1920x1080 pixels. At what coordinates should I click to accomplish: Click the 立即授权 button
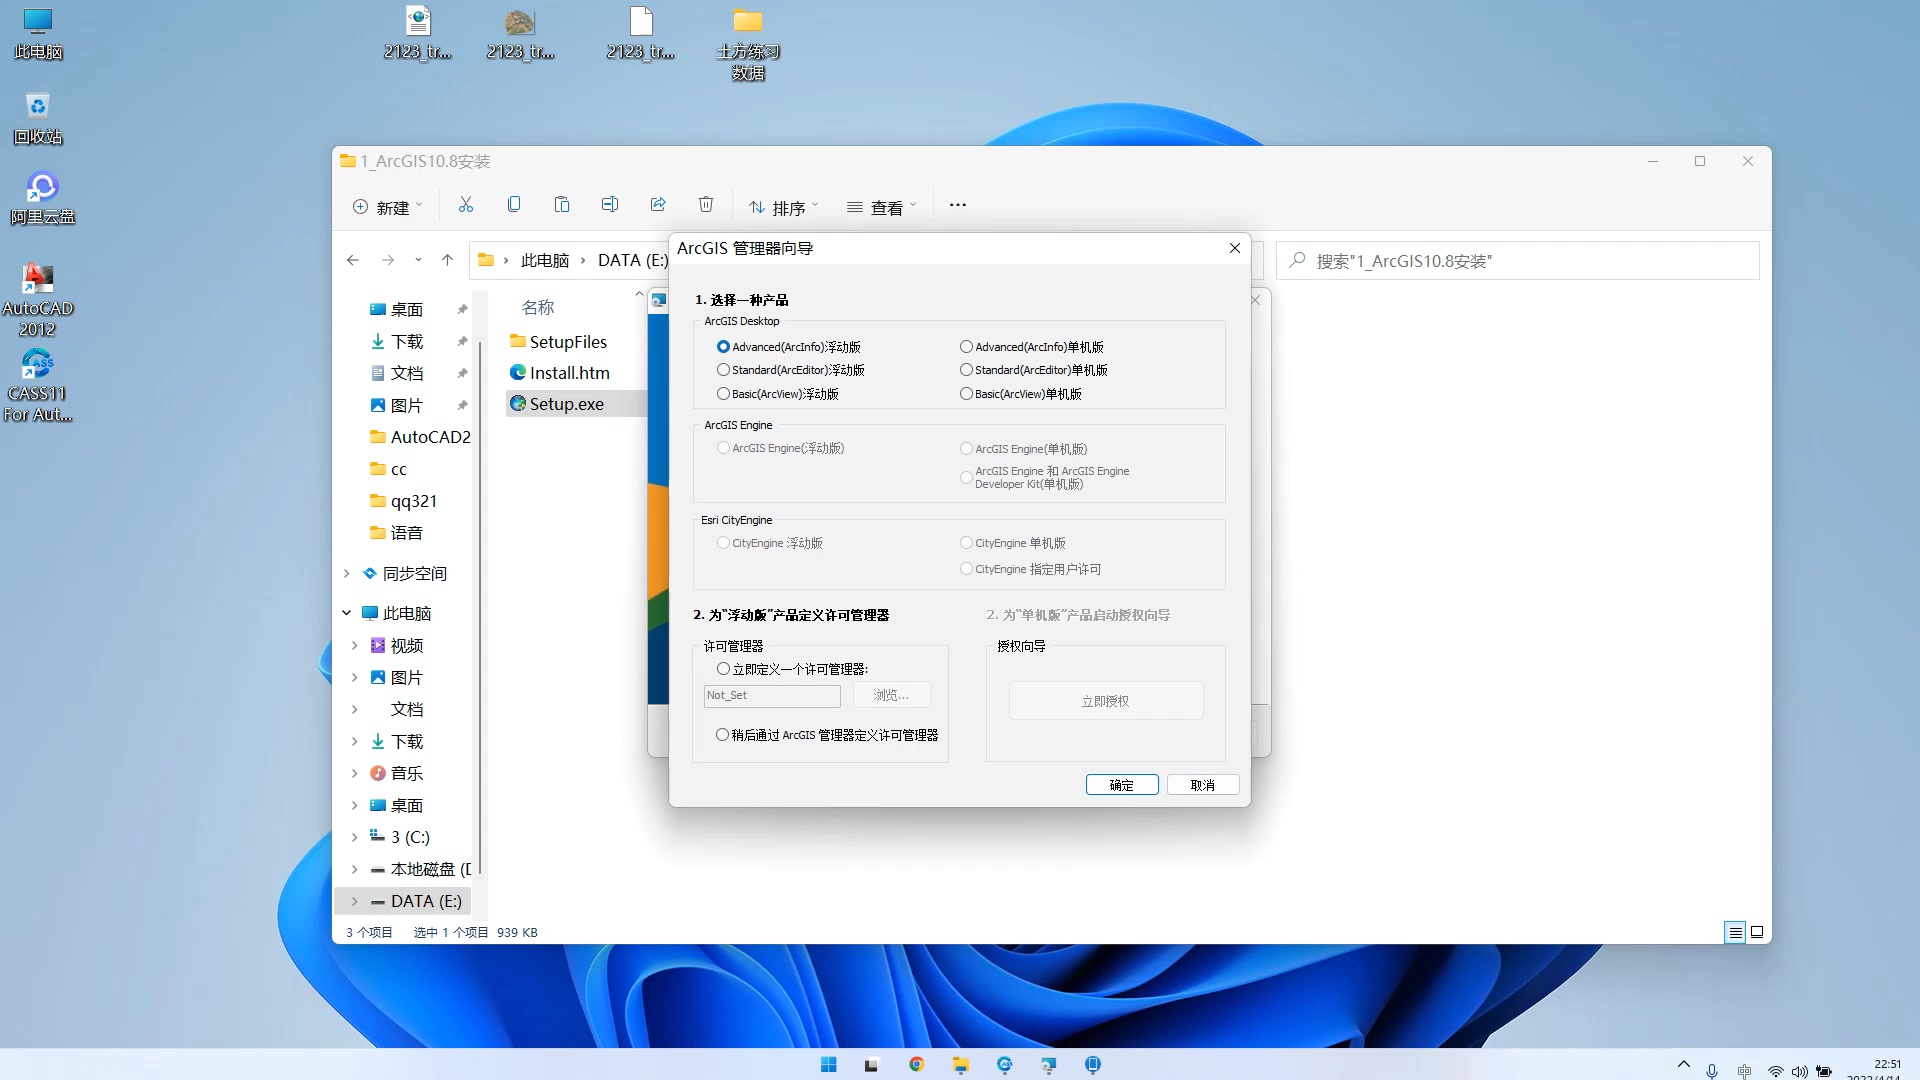(x=1105, y=700)
